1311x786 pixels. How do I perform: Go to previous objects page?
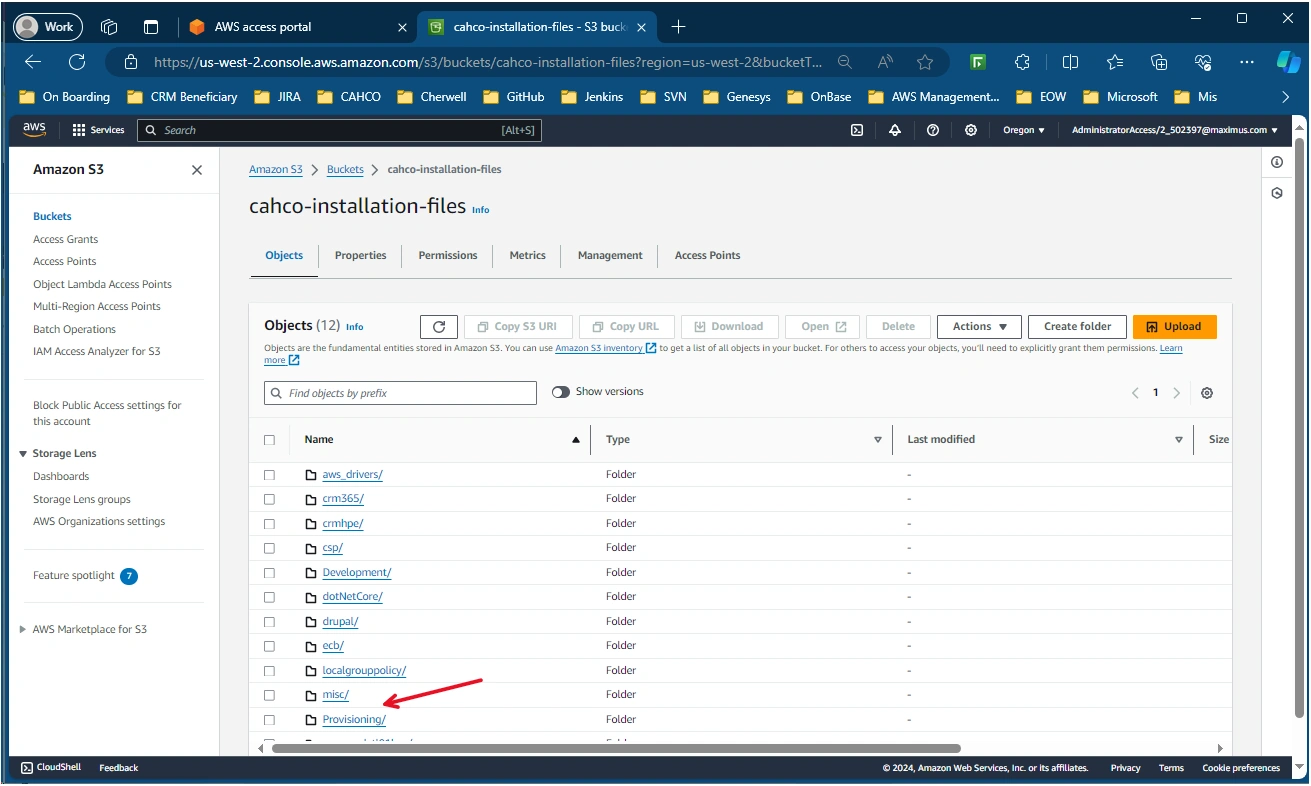pyautogui.click(x=1135, y=393)
